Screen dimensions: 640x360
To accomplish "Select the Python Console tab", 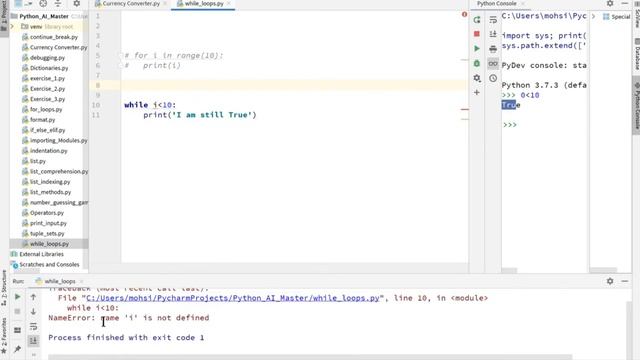I will click(497, 3).
